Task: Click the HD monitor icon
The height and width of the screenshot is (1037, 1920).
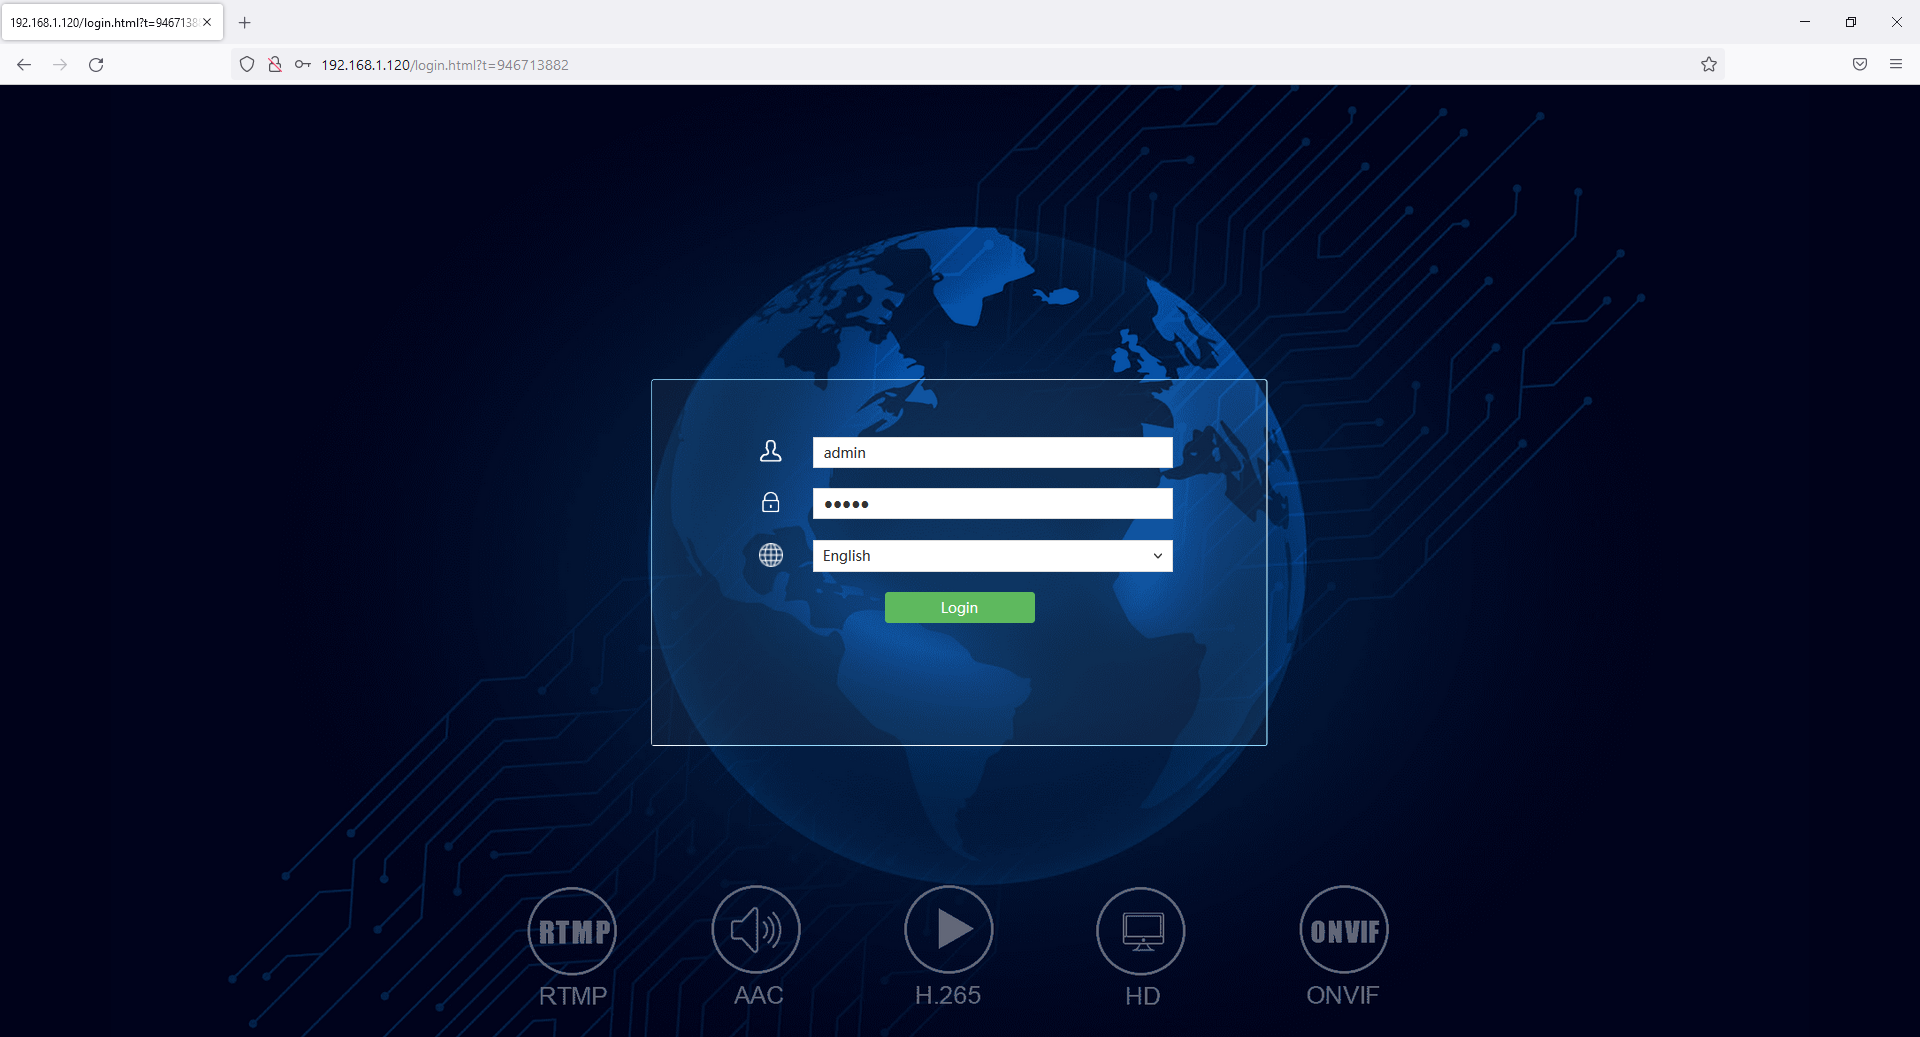Action: click(1141, 931)
